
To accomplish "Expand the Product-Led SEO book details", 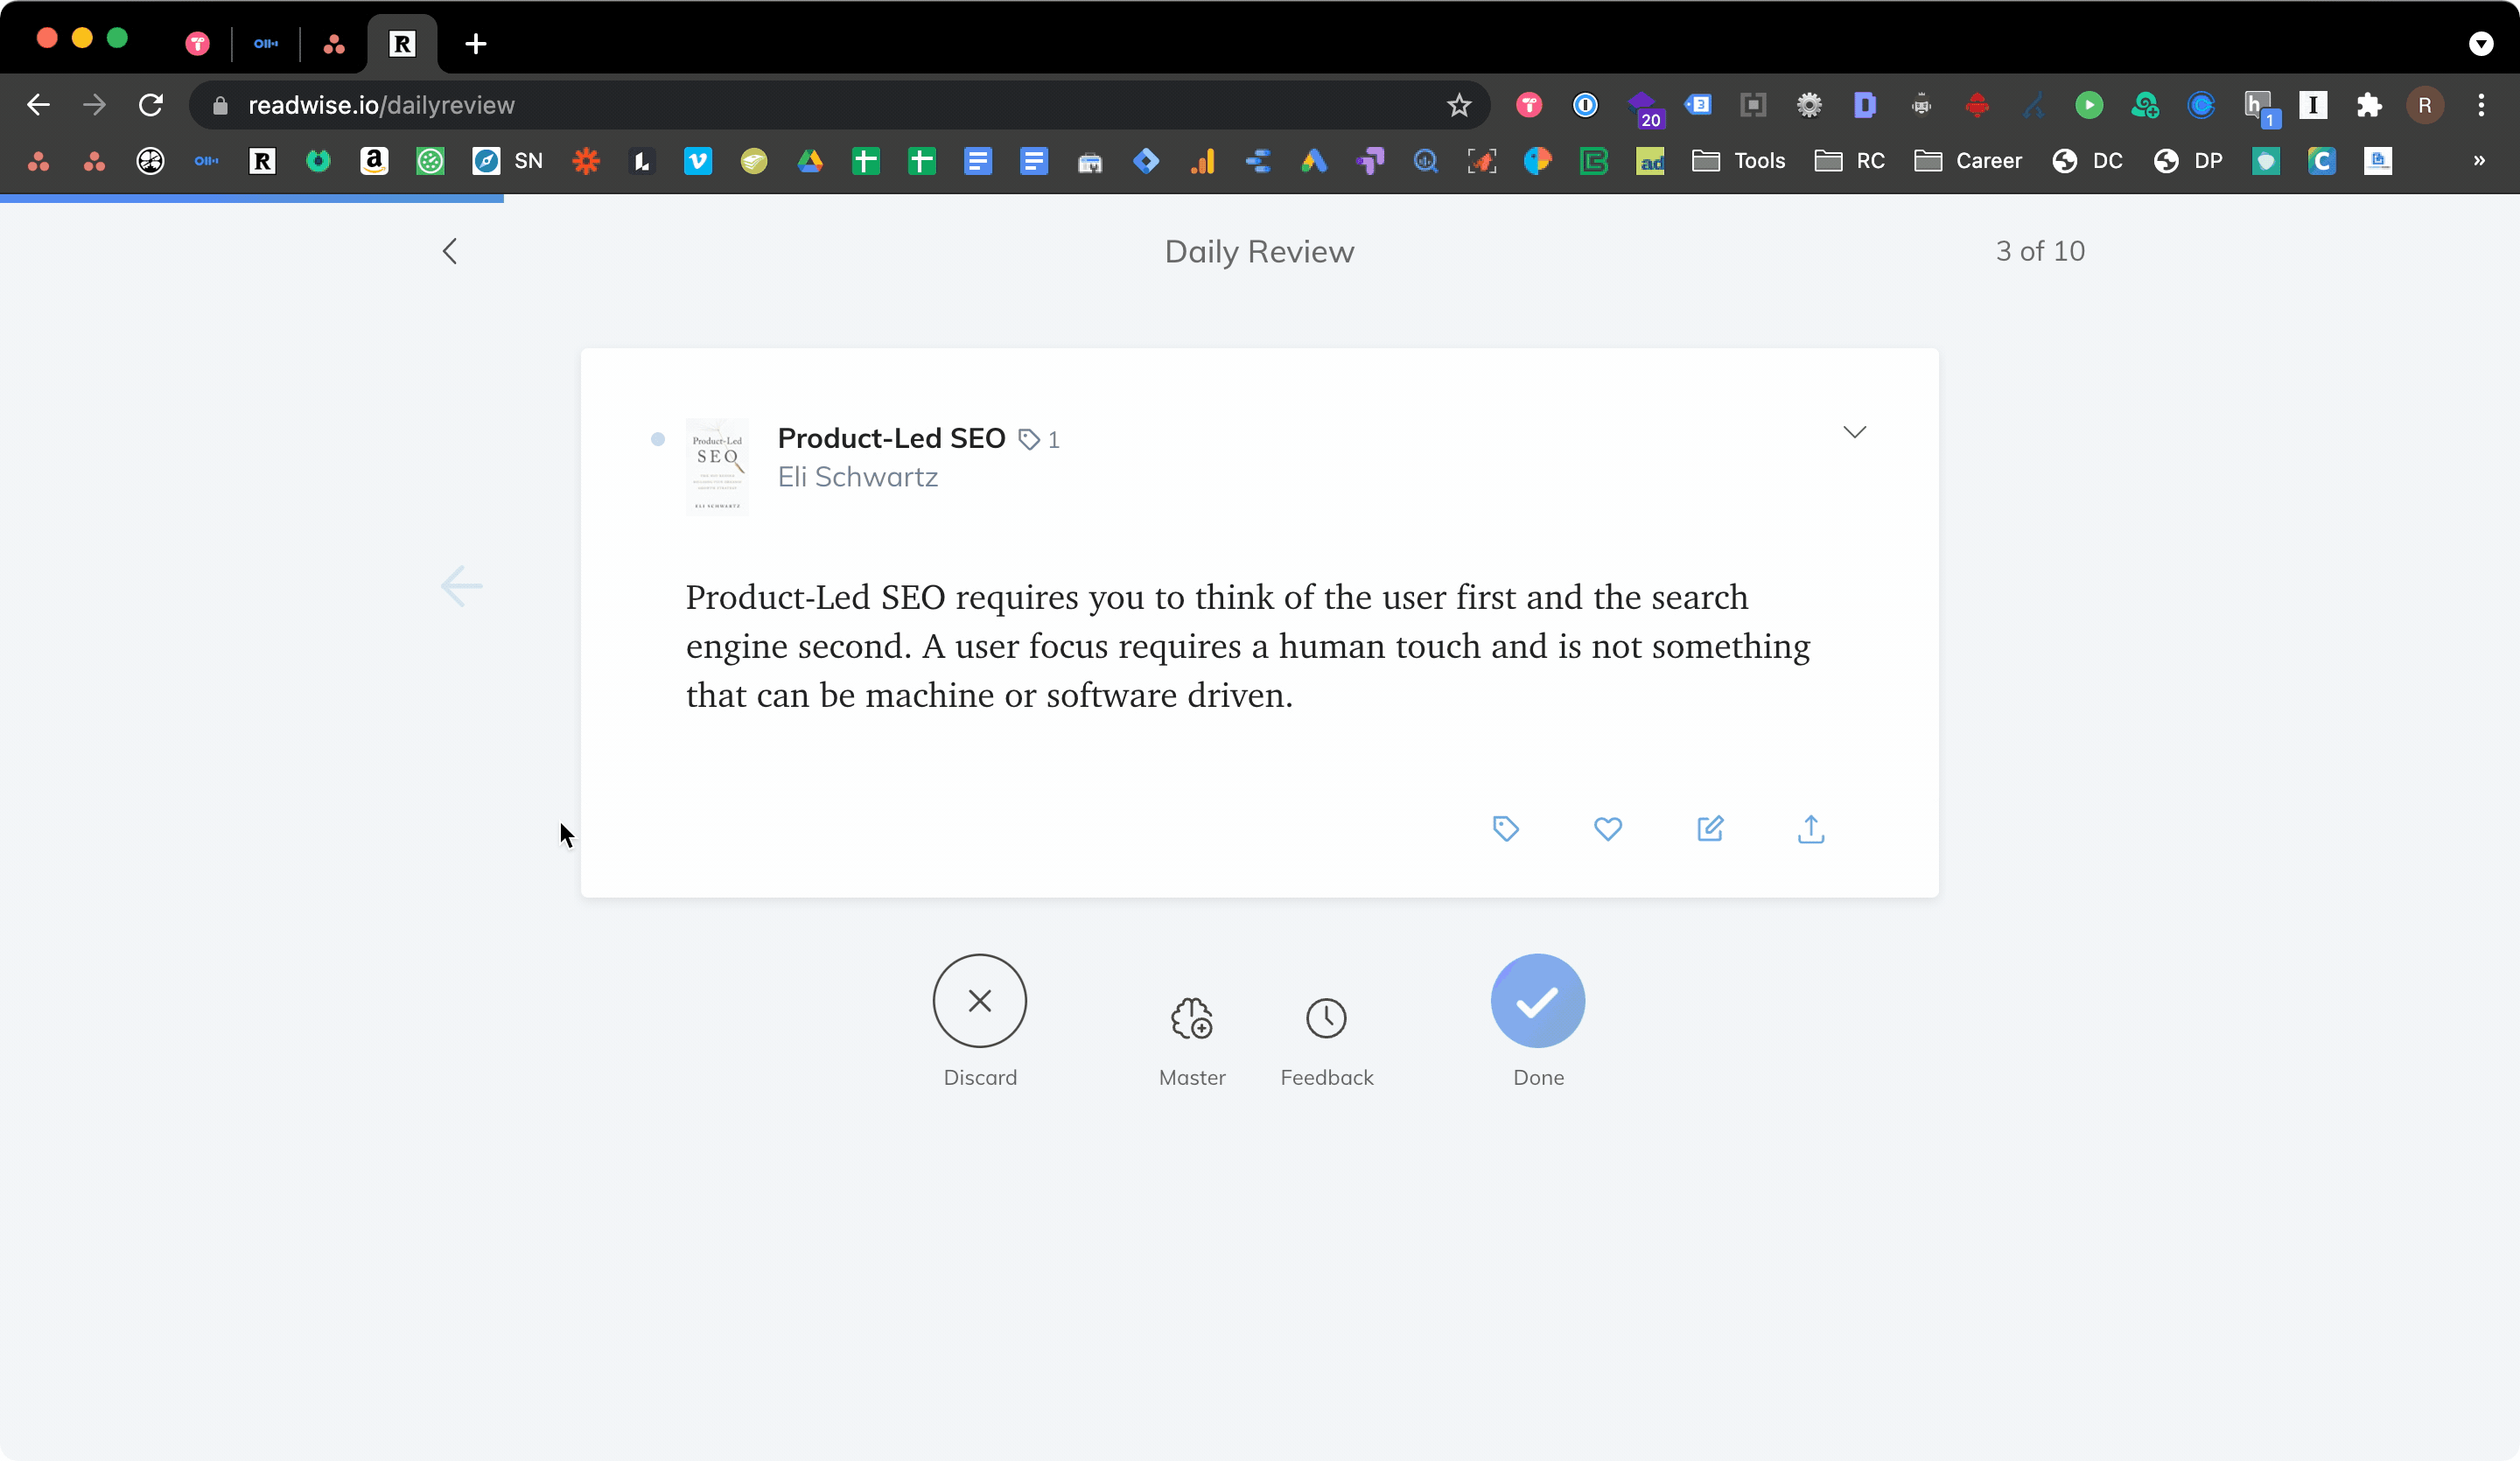I will pos(1854,431).
